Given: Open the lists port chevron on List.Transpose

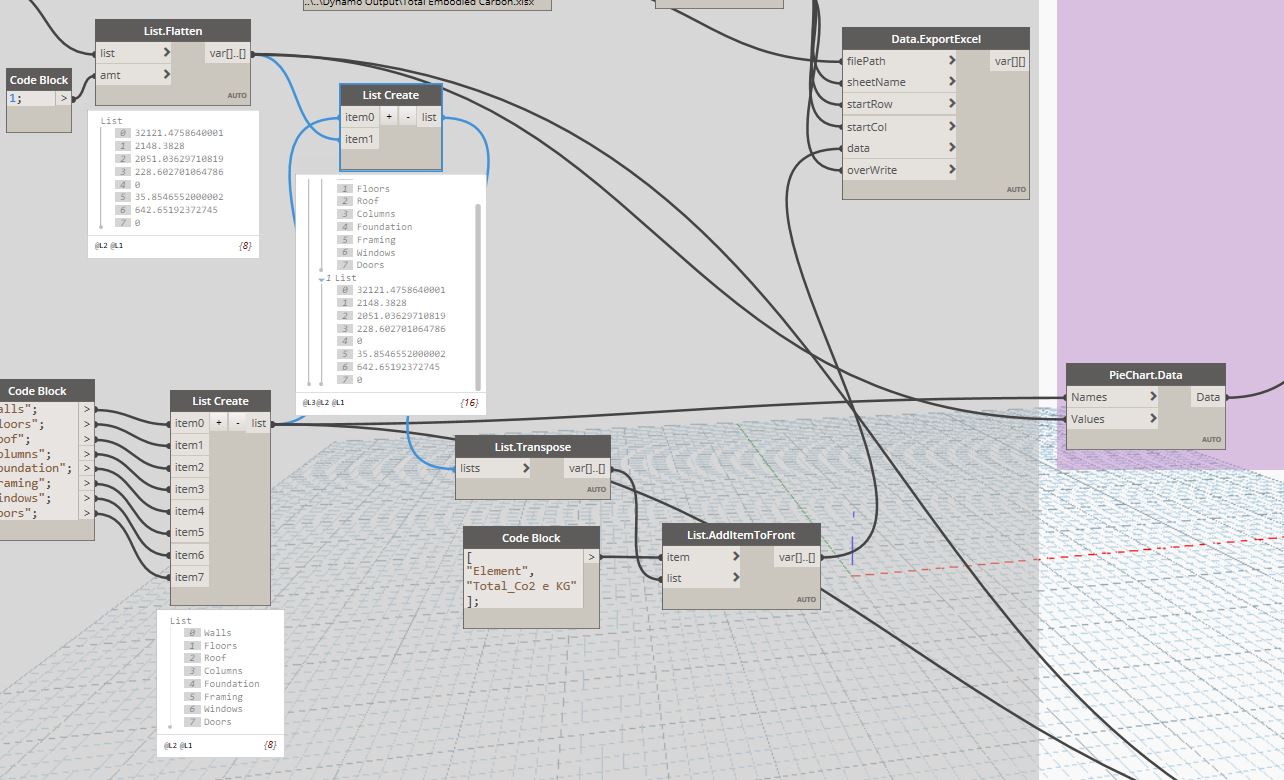Looking at the screenshot, I should point(526,468).
